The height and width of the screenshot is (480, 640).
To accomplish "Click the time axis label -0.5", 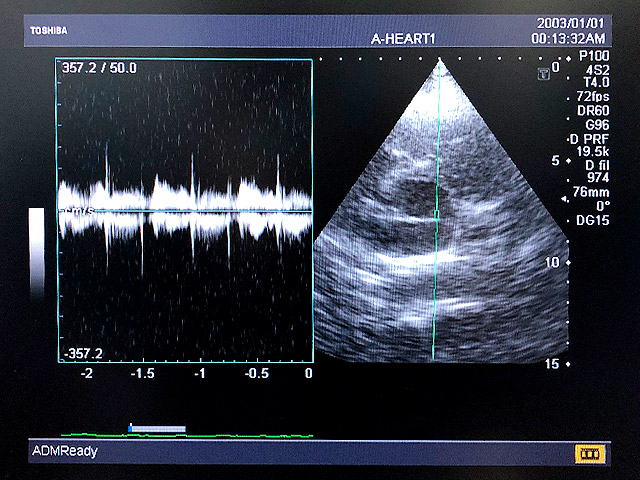I will click(256, 373).
